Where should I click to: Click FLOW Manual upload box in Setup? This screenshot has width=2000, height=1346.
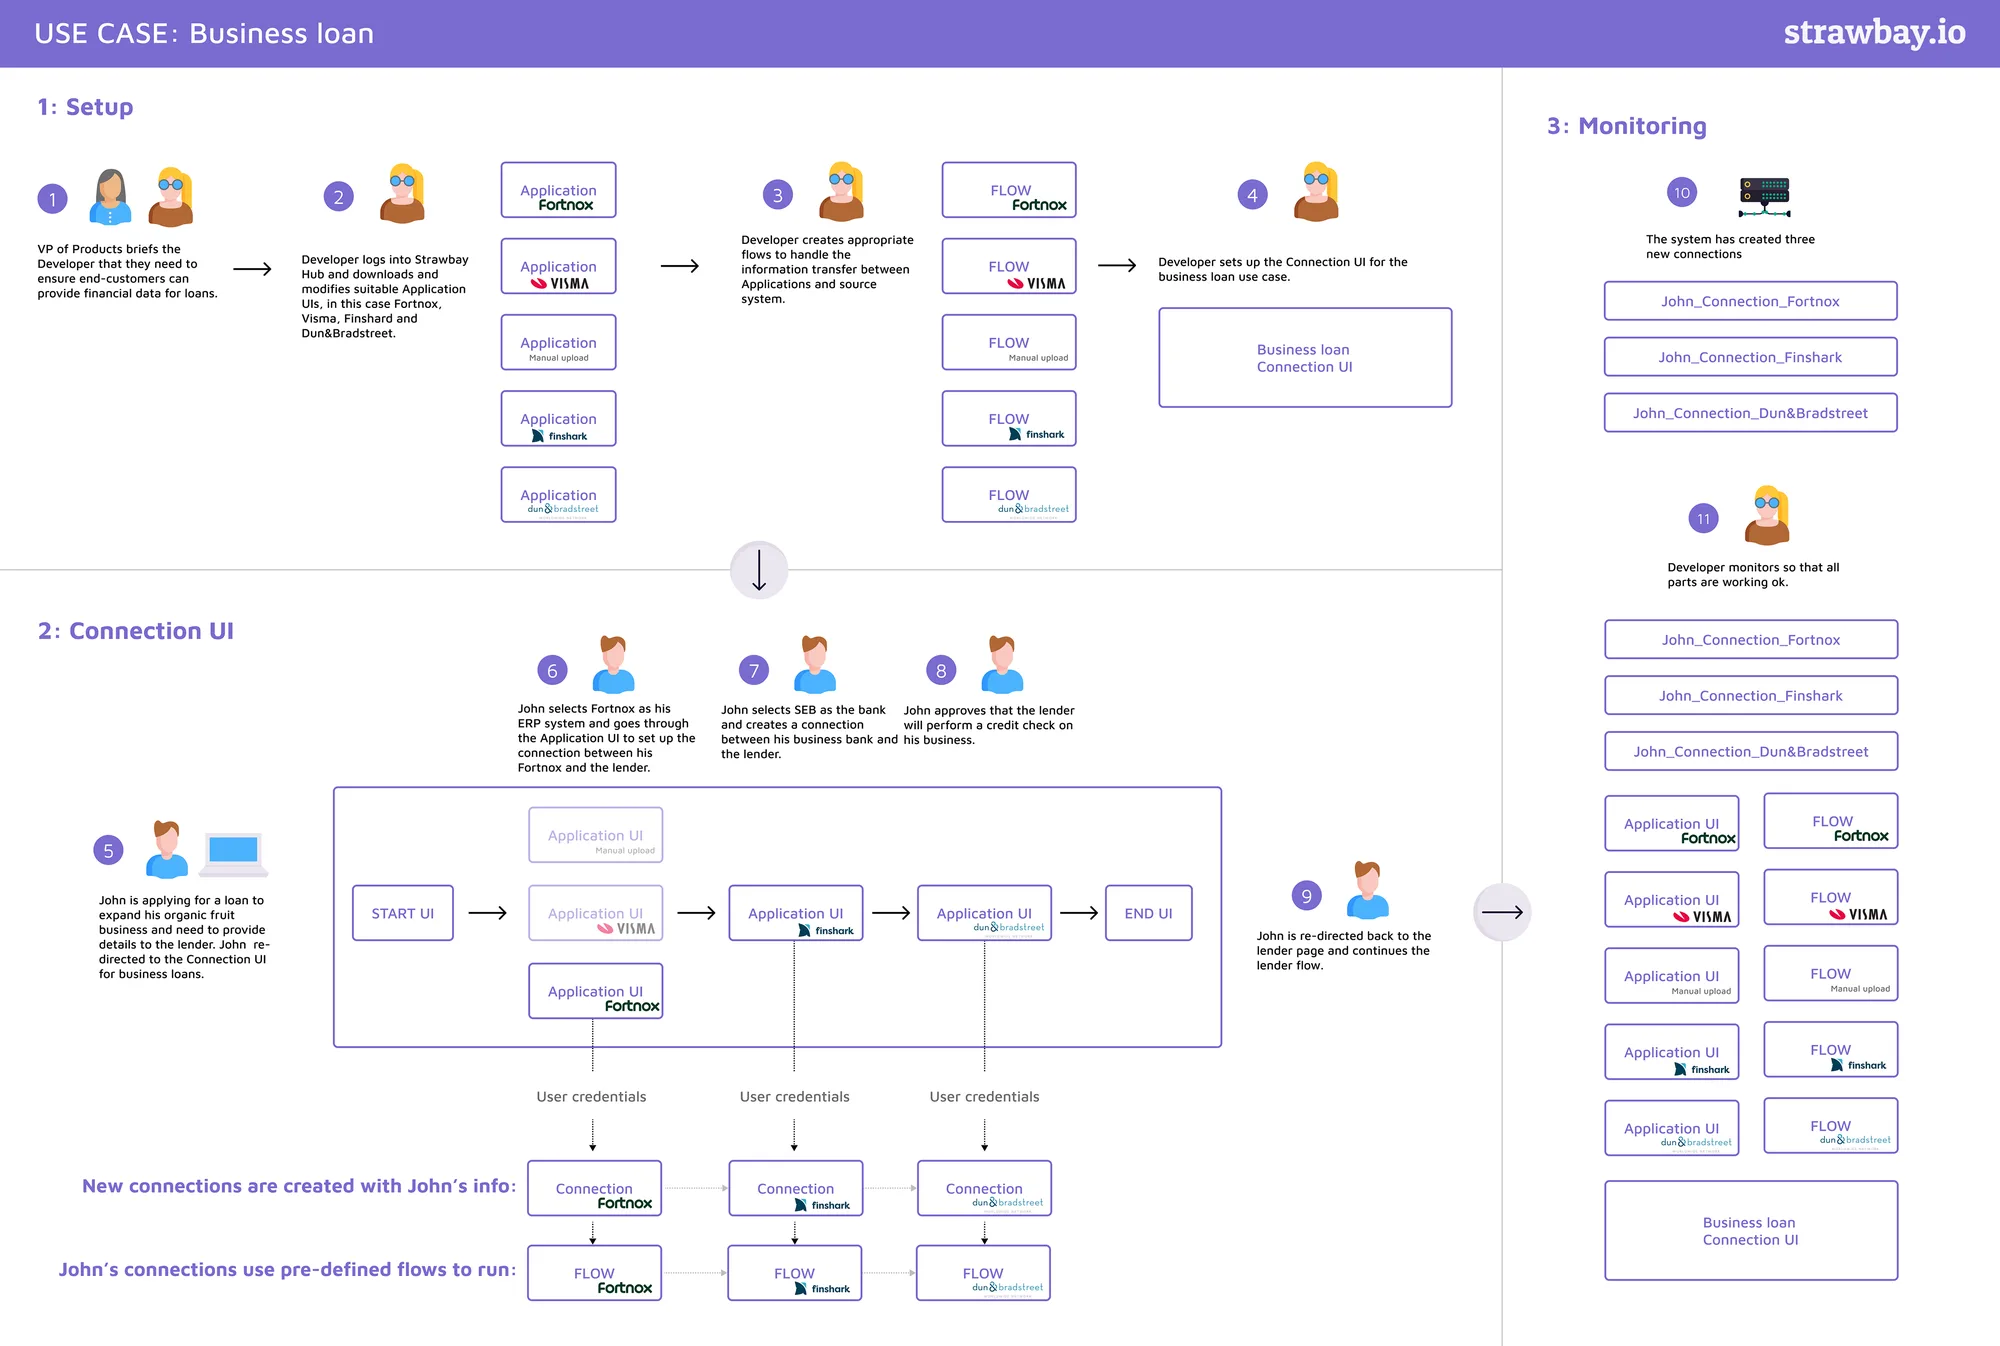tap(1009, 342)
